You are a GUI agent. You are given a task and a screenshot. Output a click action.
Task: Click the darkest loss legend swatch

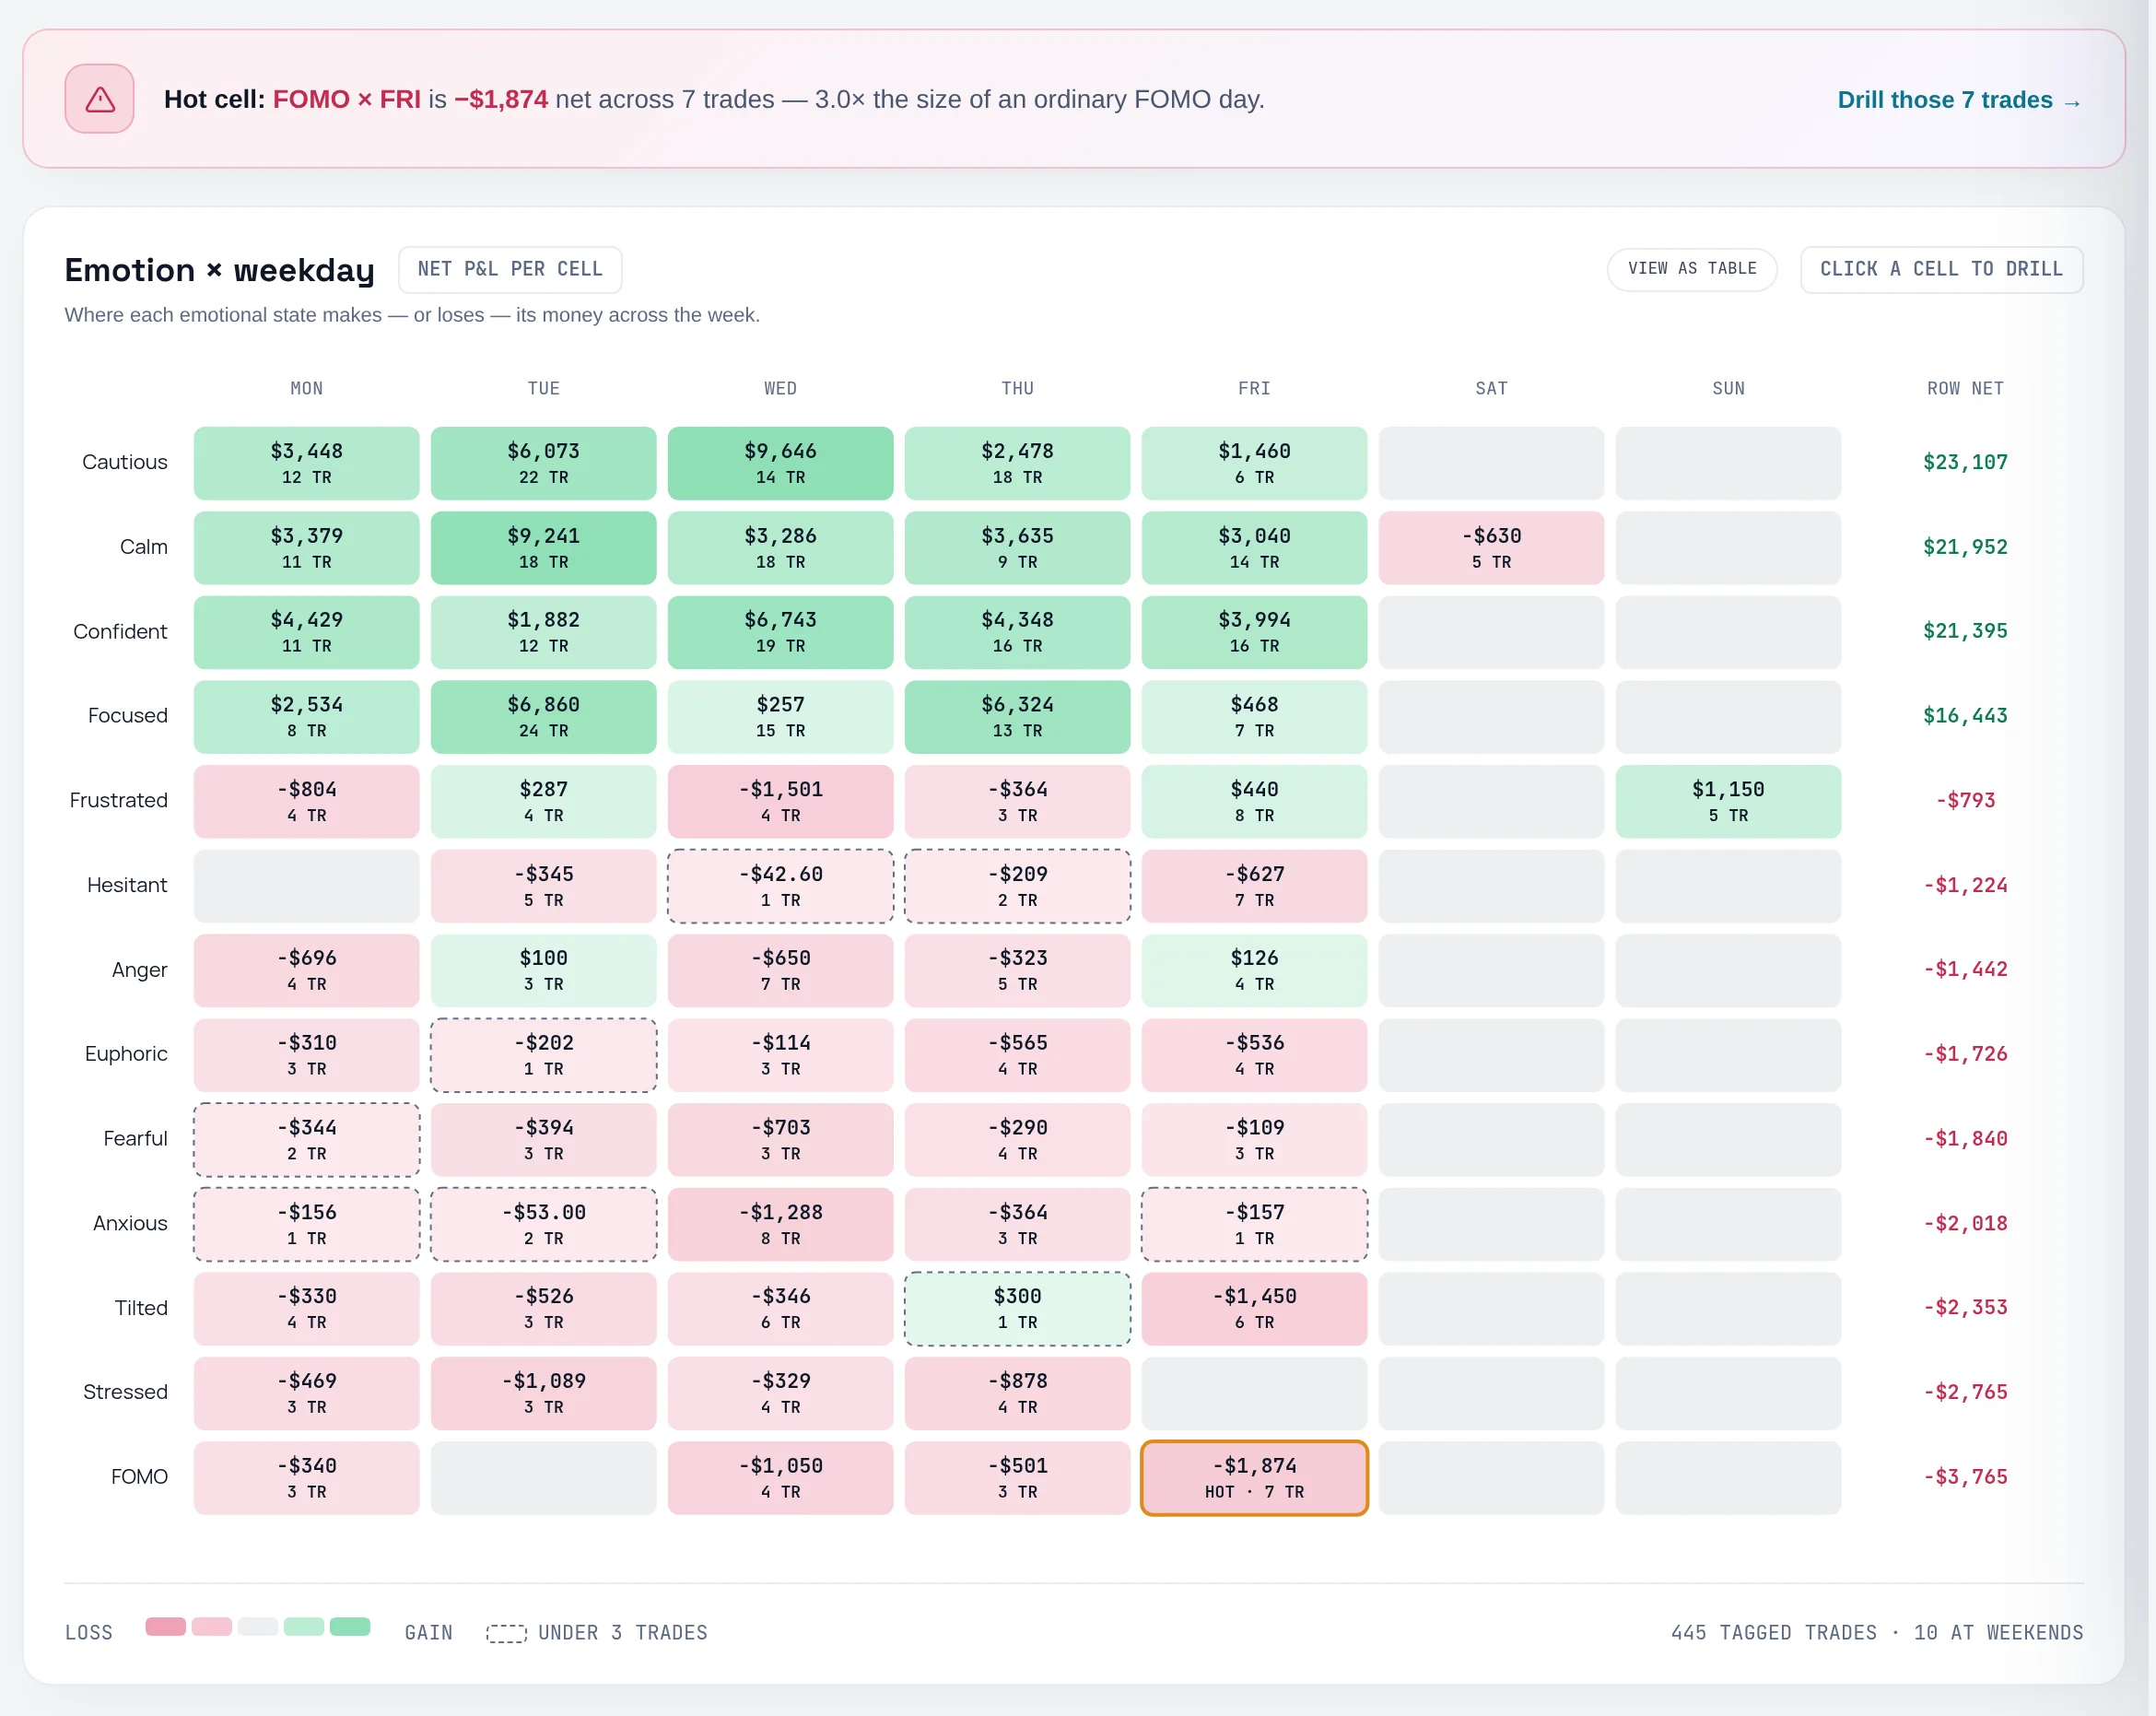pyautogui.click(x=165, y=1627)
